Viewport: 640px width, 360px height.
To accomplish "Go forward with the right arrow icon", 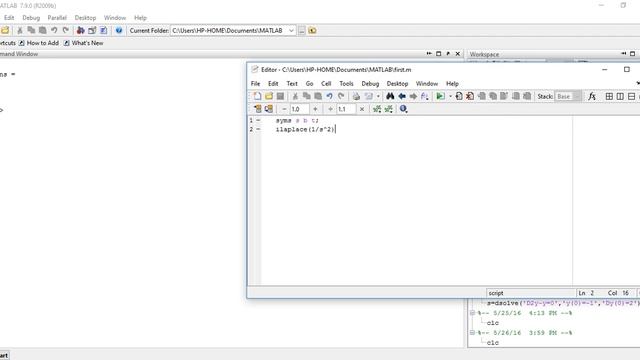I will (413, 96).
